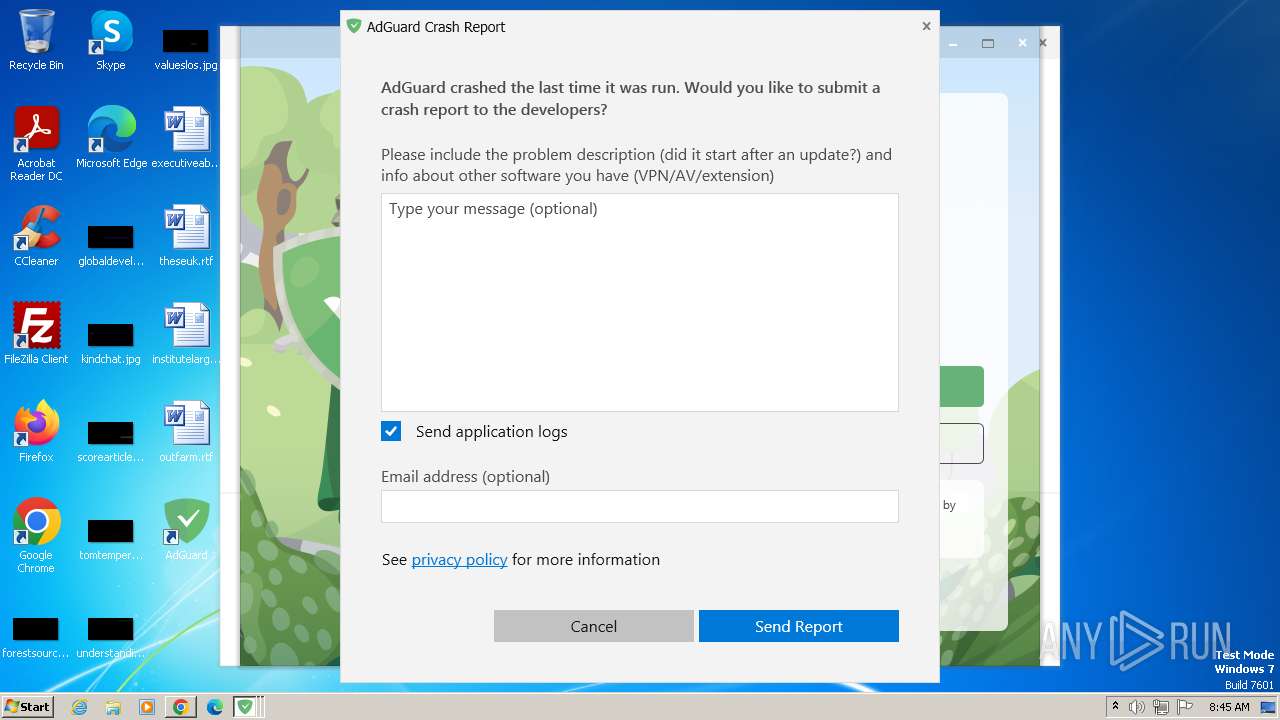Open Internet Explorer in the taskbar

coord(80,707)
